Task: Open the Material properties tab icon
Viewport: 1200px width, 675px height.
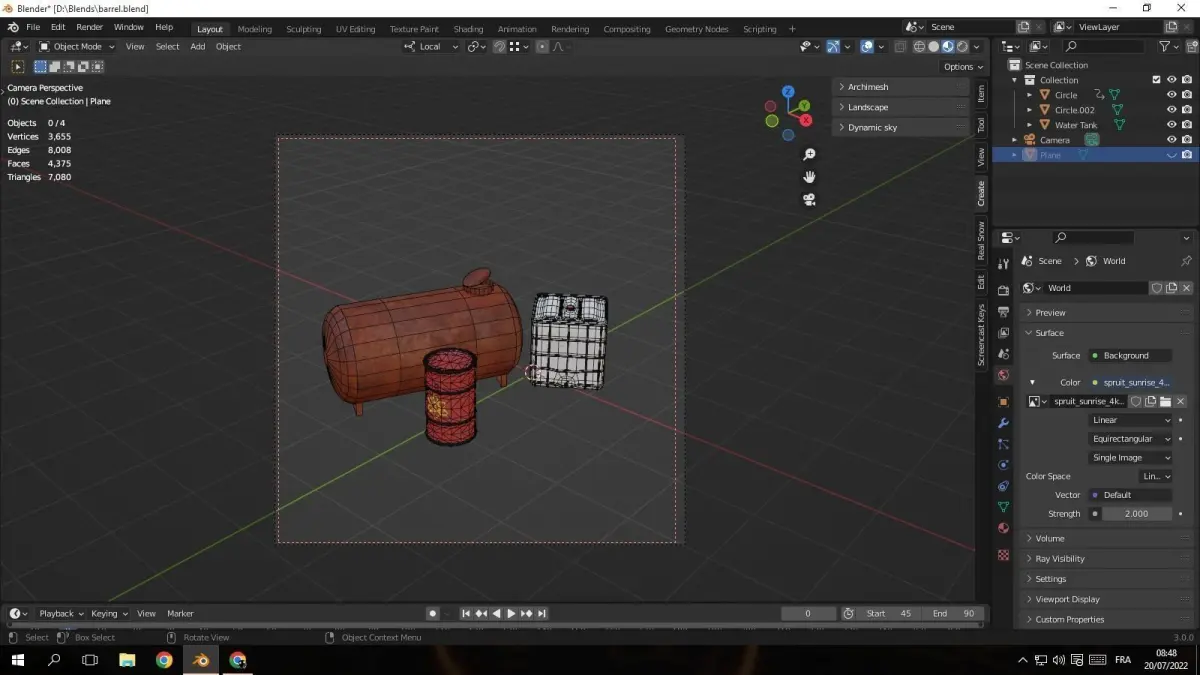Action: [x=1003, y=528]
